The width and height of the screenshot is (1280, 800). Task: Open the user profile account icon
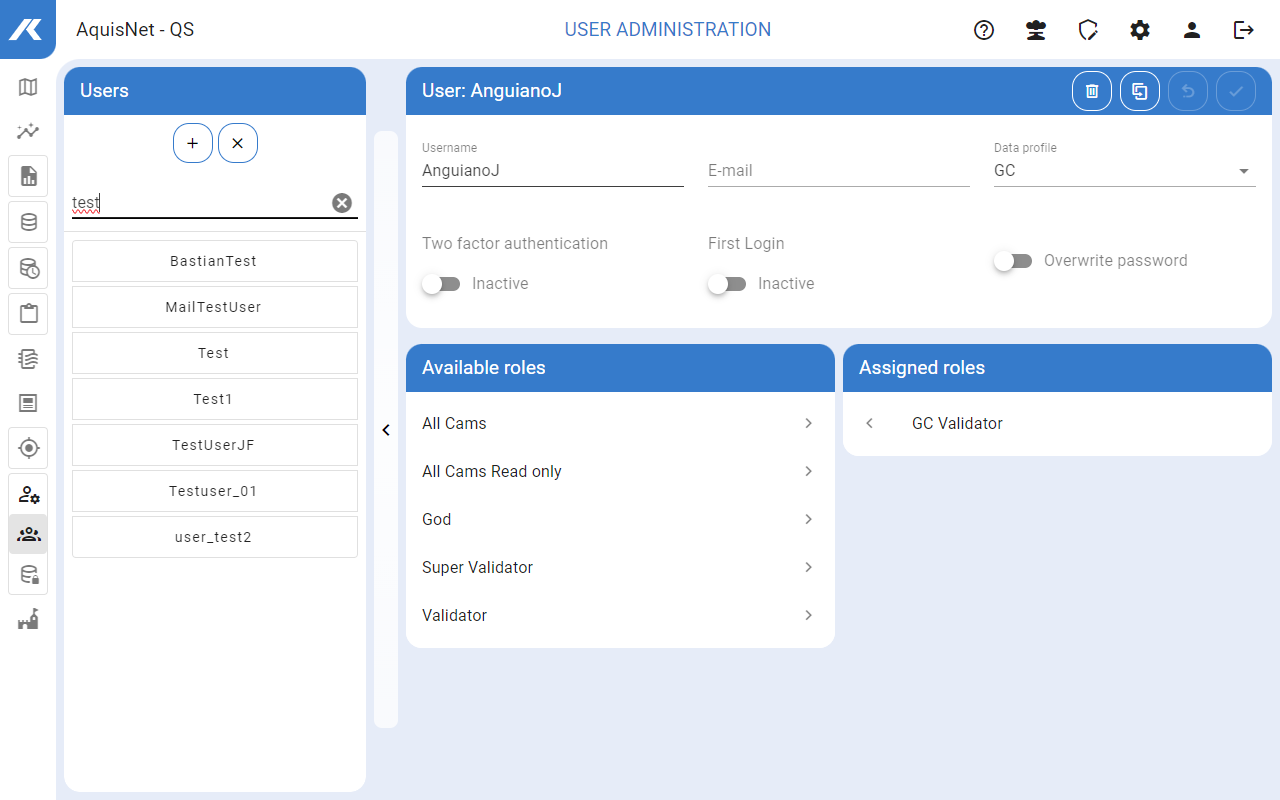1192,30
